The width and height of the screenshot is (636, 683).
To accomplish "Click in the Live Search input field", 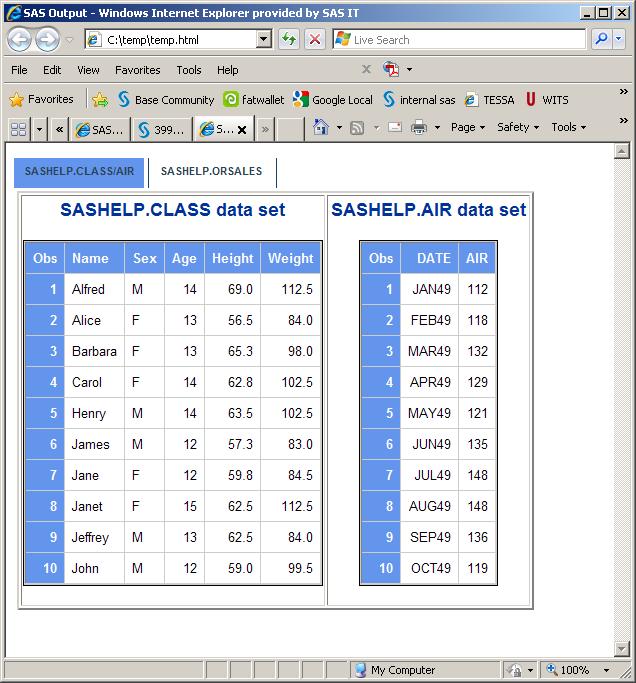I will point(465,39).
